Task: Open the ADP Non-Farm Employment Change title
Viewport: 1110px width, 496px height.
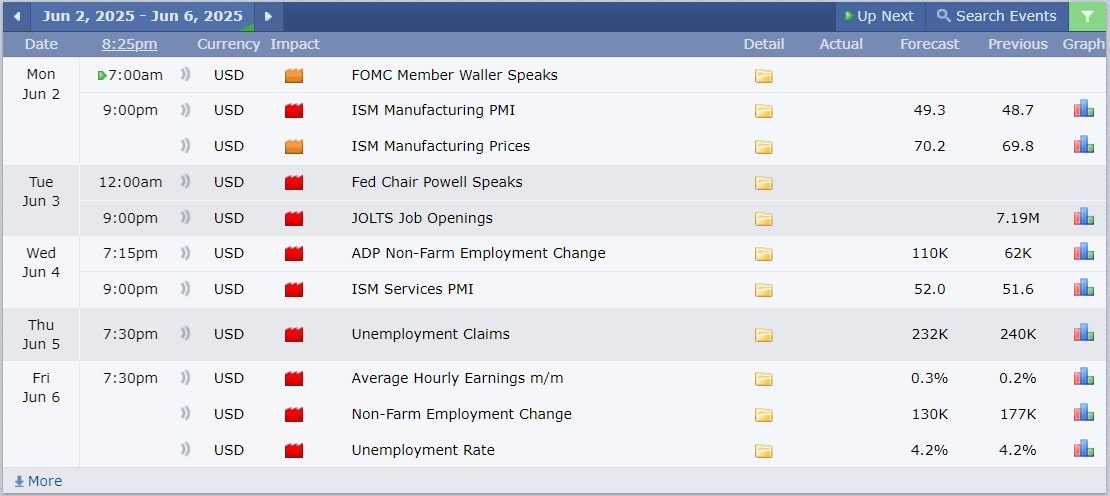Action: (x=479, y=253)
